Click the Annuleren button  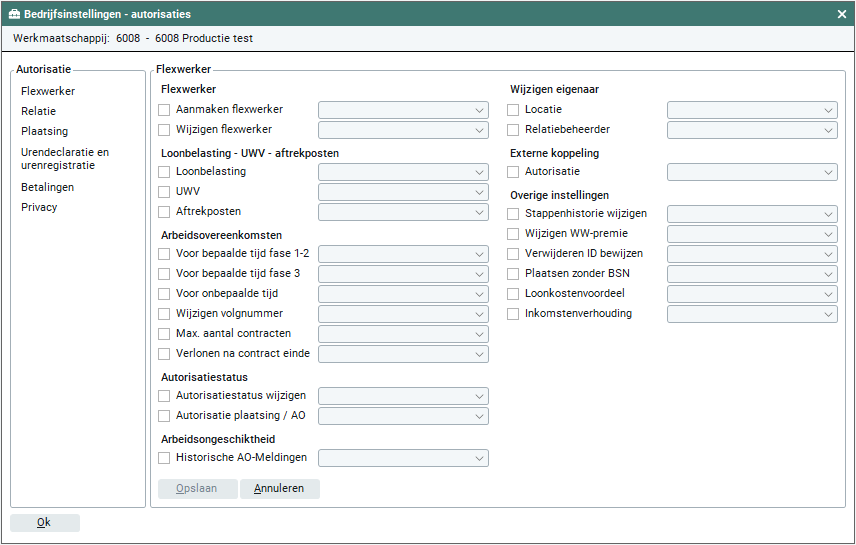(x=279, y=489)
